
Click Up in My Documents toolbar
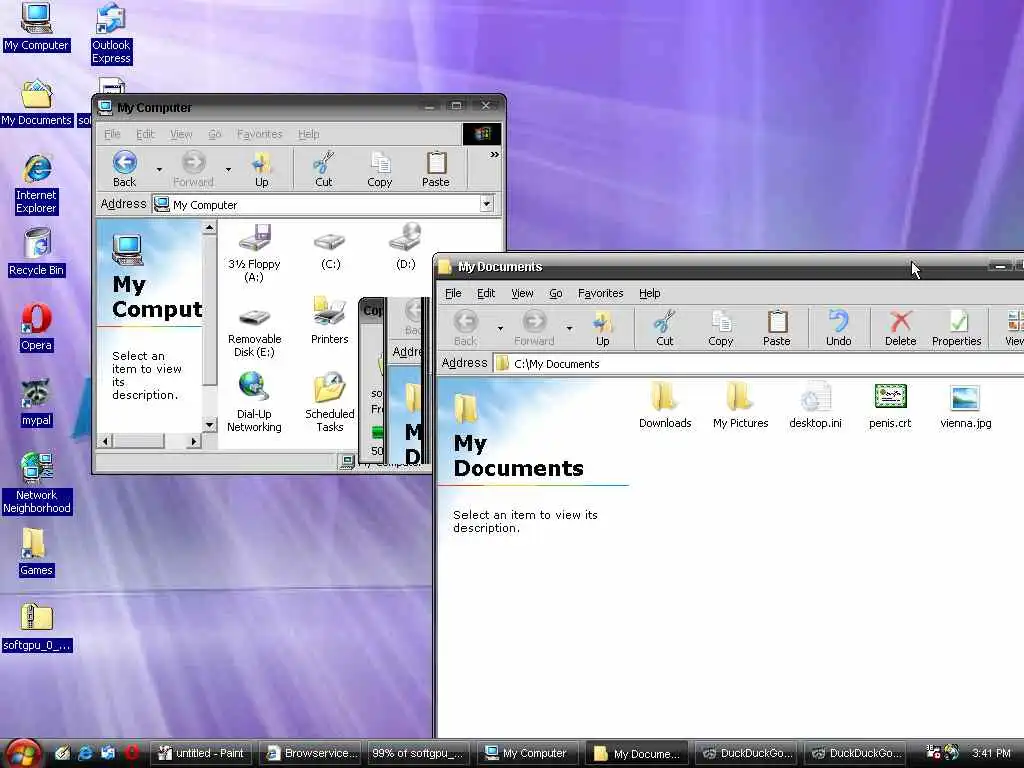pyautogui.click(x=602, y=328)
